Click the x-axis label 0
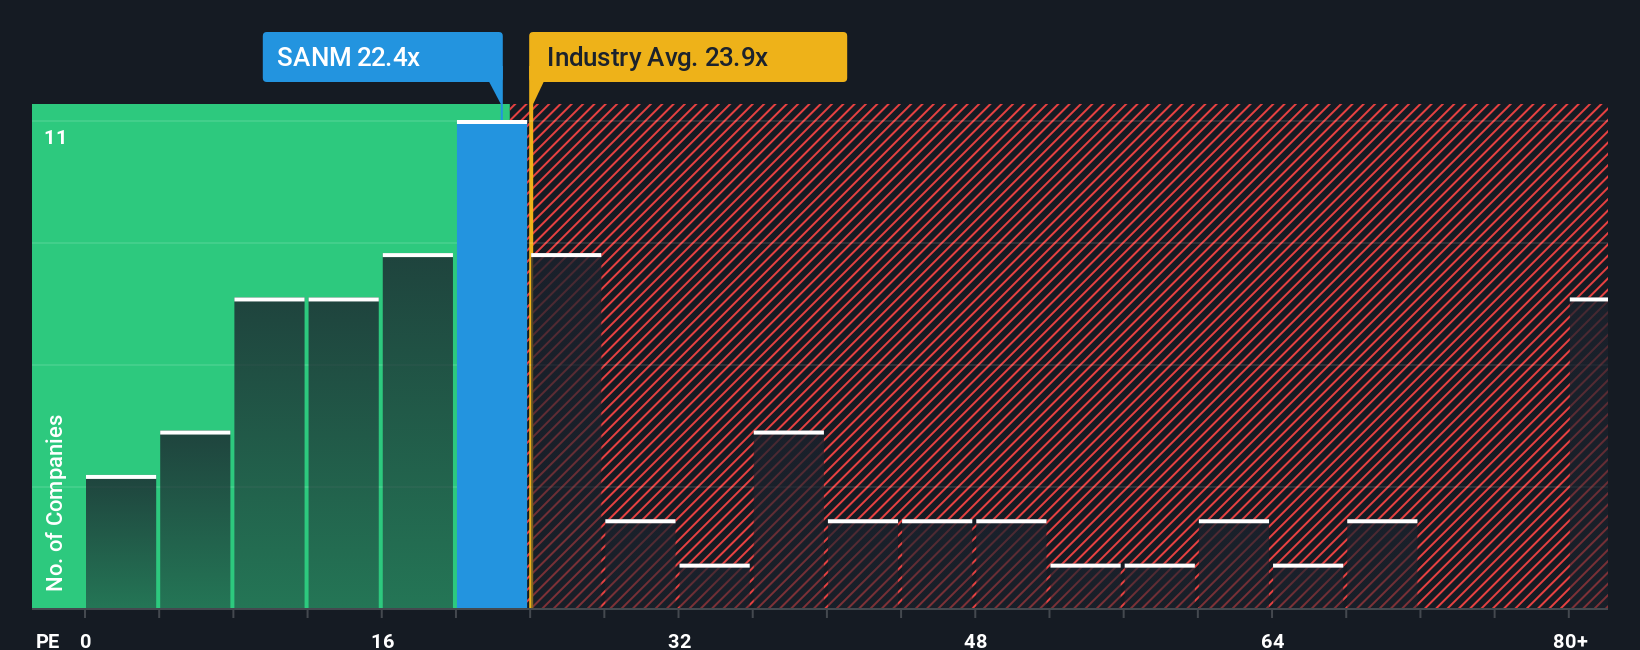1640x650 pixels. pyautogui.click(x=86, y=640)
